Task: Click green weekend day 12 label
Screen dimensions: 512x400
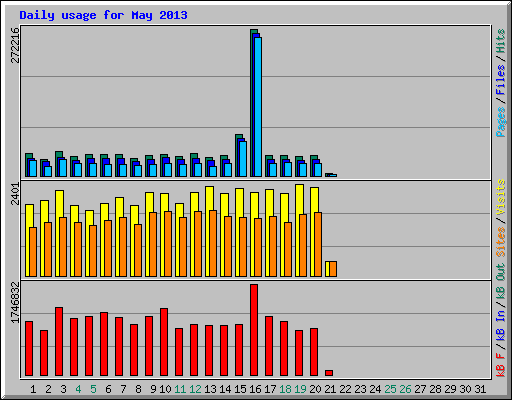Action: pyautogui.click(x=195, y=389)
